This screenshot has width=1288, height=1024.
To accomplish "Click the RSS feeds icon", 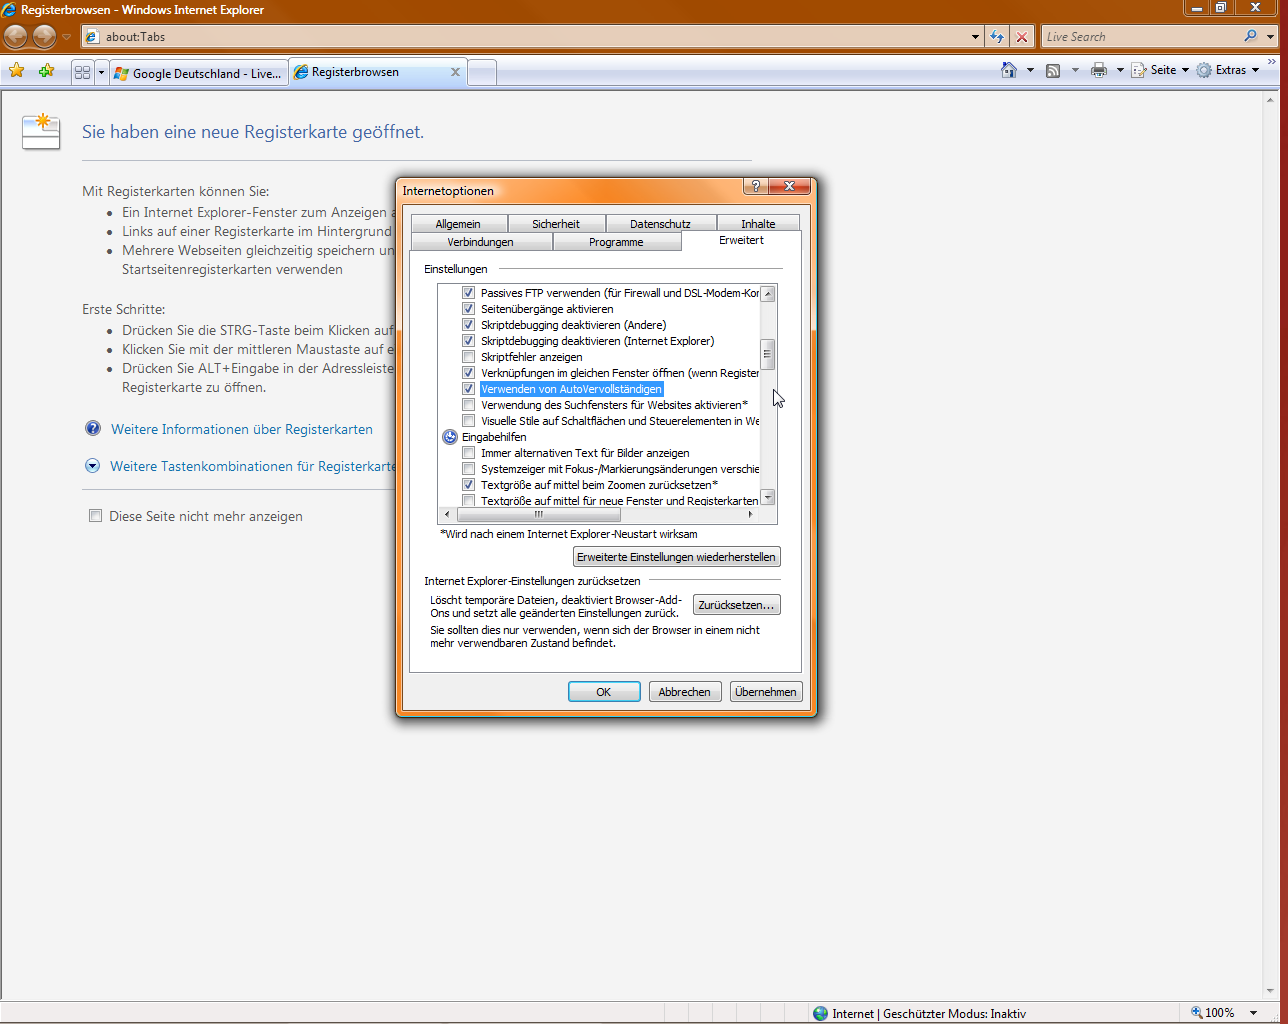I will [1053, 70].
